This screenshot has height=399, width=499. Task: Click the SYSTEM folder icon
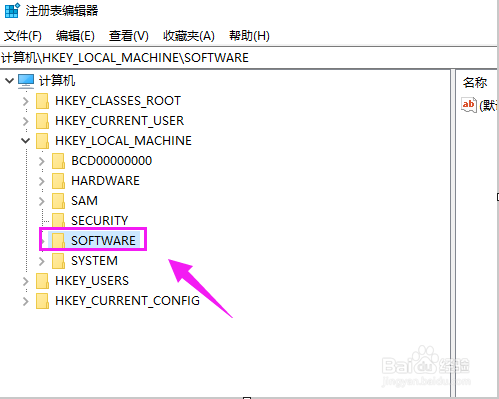click(x=58, y=261)
